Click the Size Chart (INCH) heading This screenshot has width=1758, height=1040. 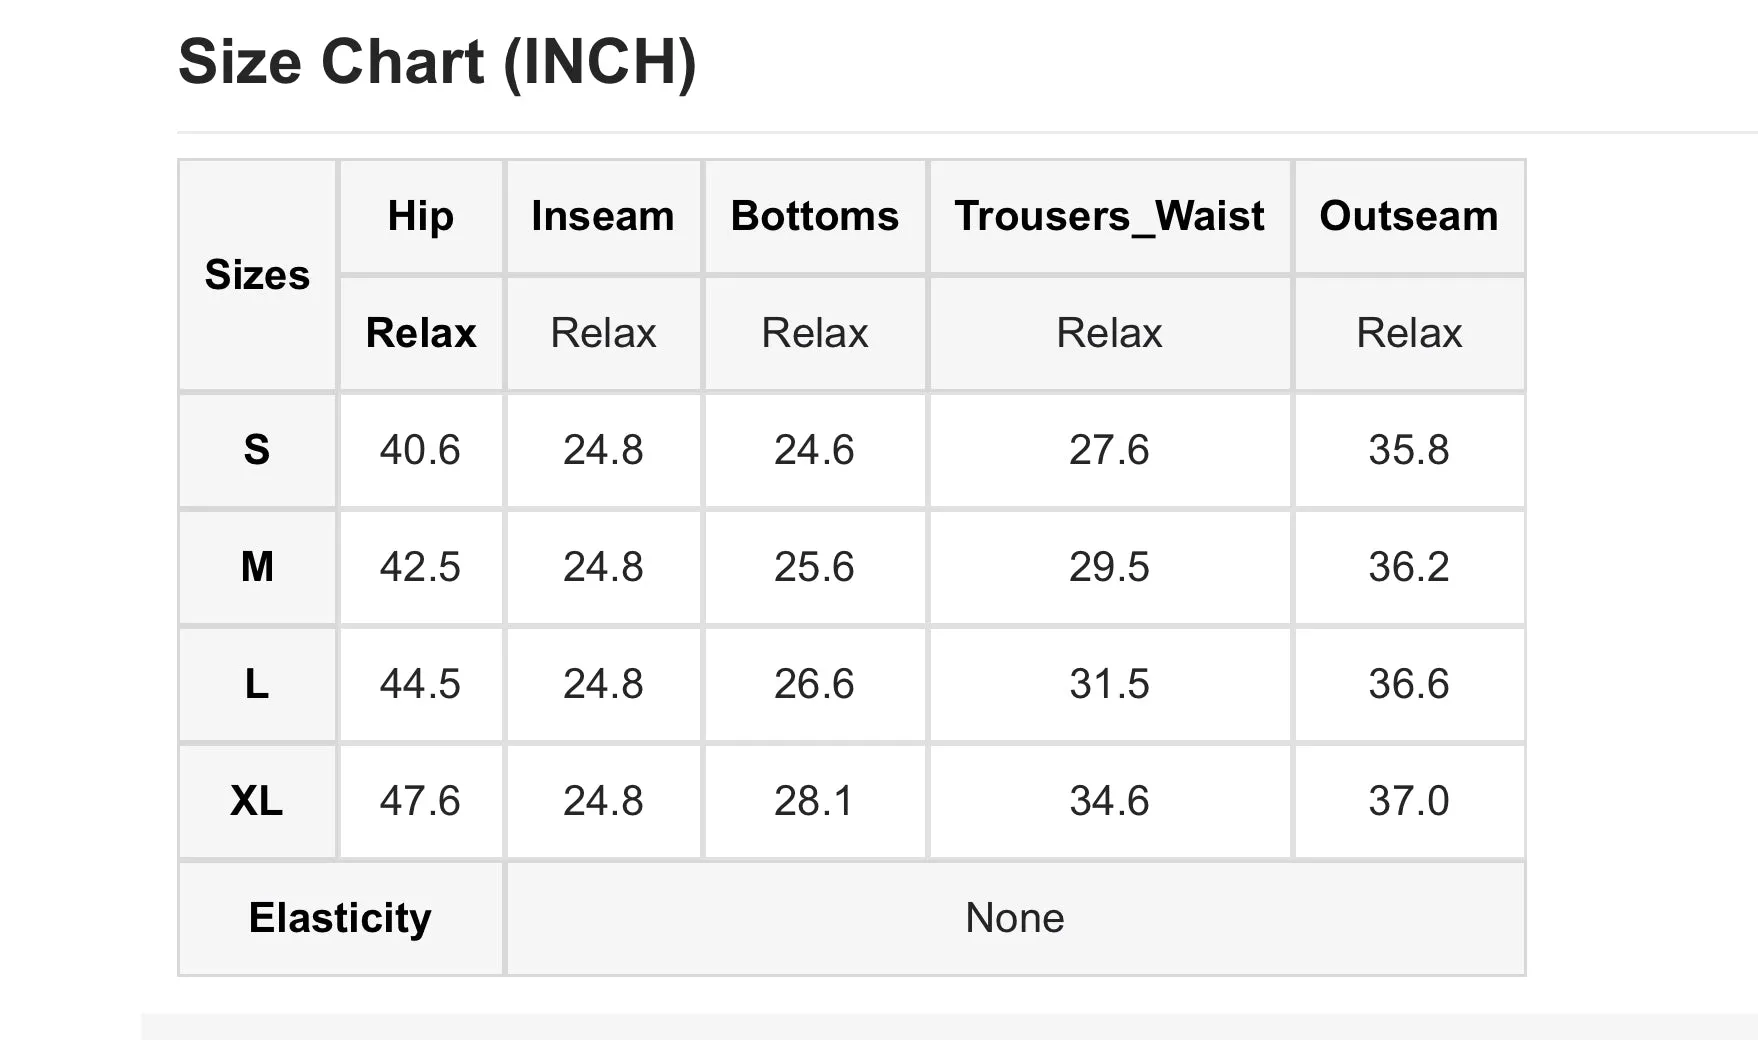(x=437, y=62)
